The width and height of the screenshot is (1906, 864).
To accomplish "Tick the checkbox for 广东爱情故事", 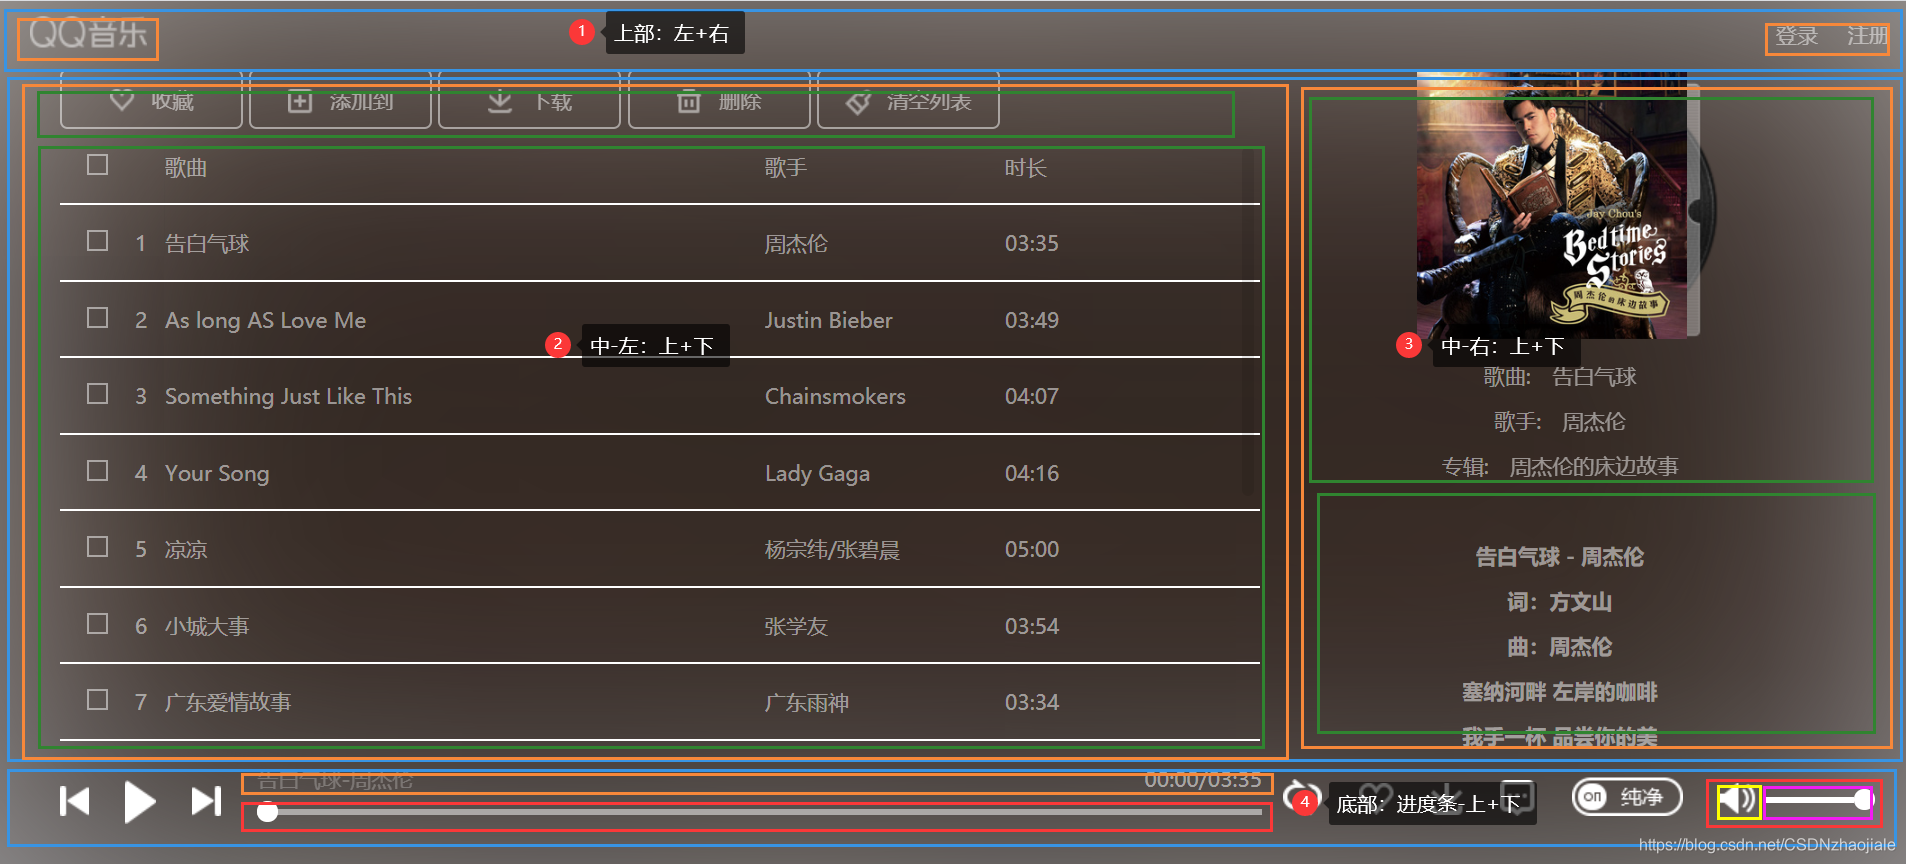I will [97, 700].
